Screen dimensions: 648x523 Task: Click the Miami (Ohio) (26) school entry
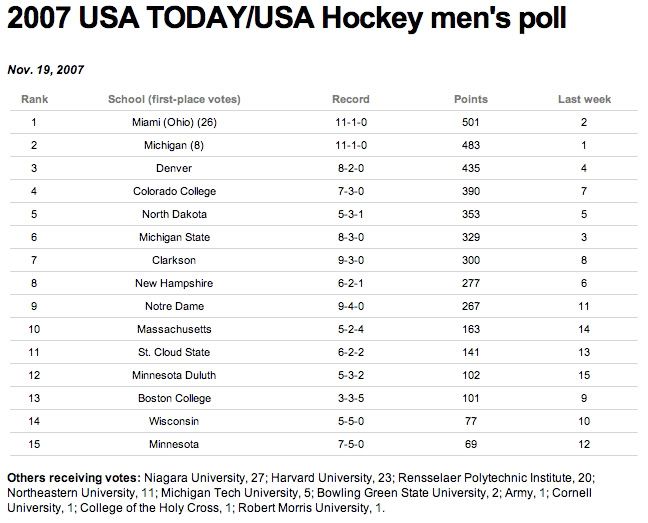[x=174, y=122]
